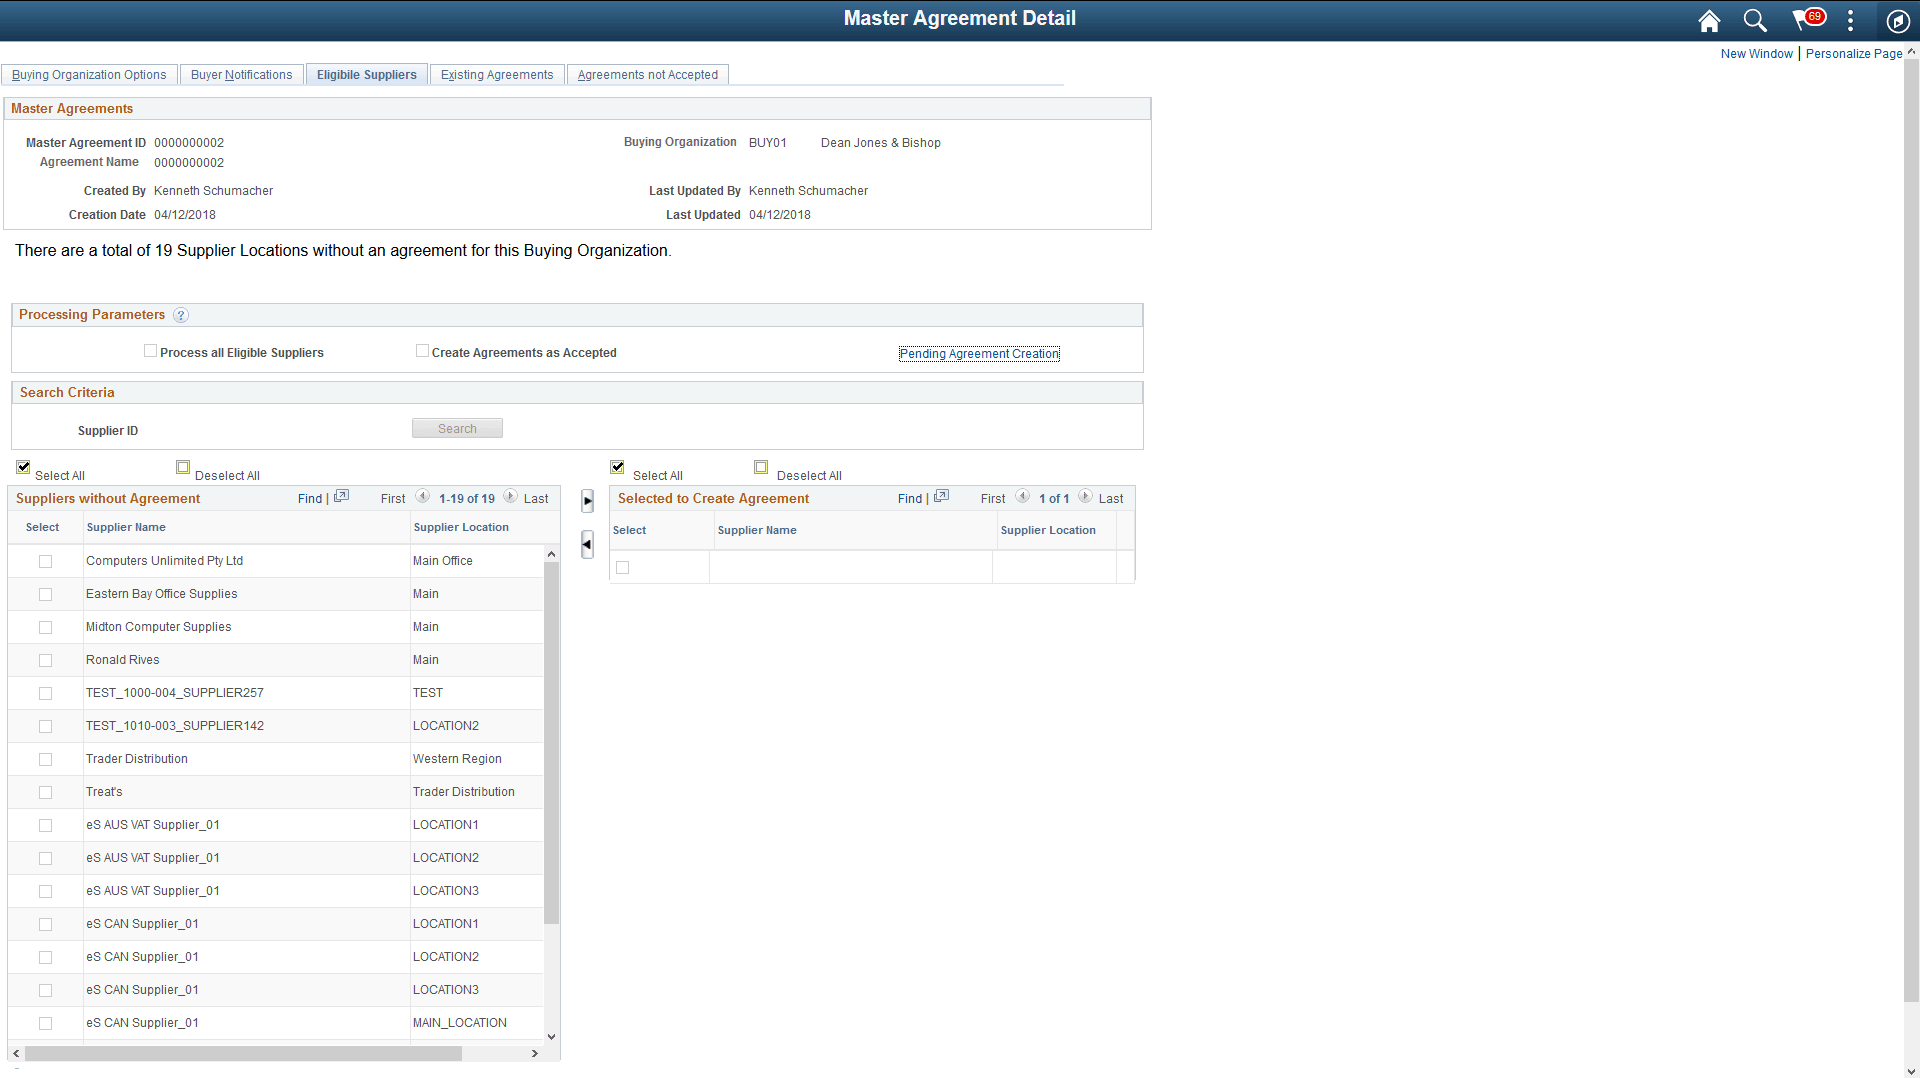Open the global Search magnifier icon

tap(1754, 20)
